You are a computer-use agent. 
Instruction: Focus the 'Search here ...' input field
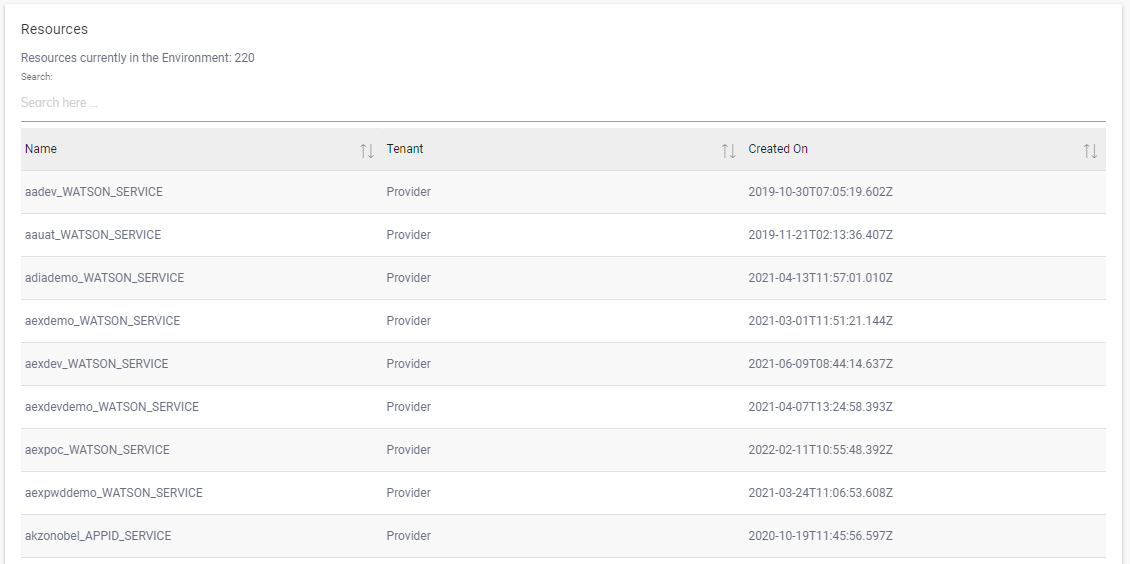[563, 103]
